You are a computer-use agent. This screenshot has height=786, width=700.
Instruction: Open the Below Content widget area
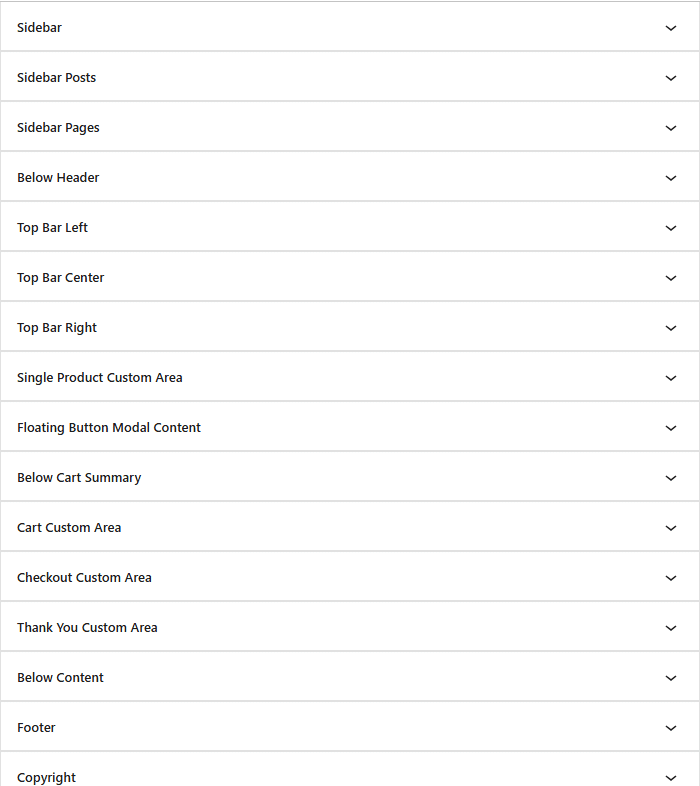[x=60, y=678]
